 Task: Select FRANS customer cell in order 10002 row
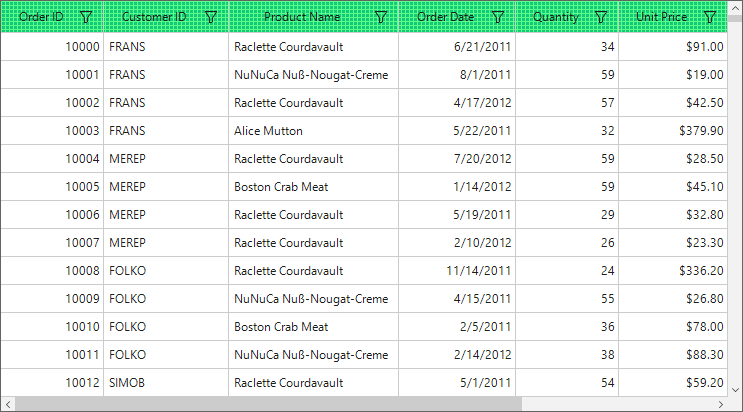(166, 102)
